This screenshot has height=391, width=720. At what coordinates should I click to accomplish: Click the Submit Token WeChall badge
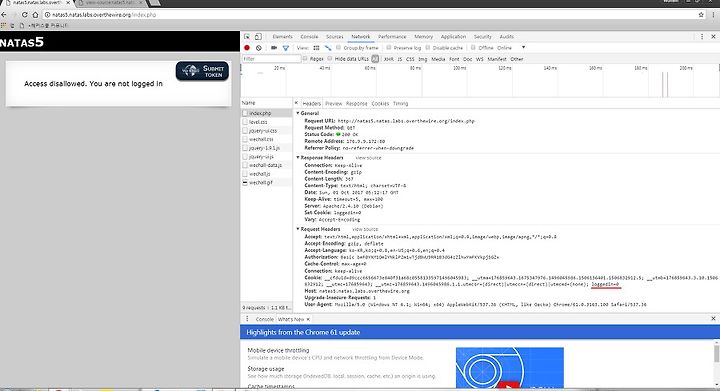click(202, 71)
